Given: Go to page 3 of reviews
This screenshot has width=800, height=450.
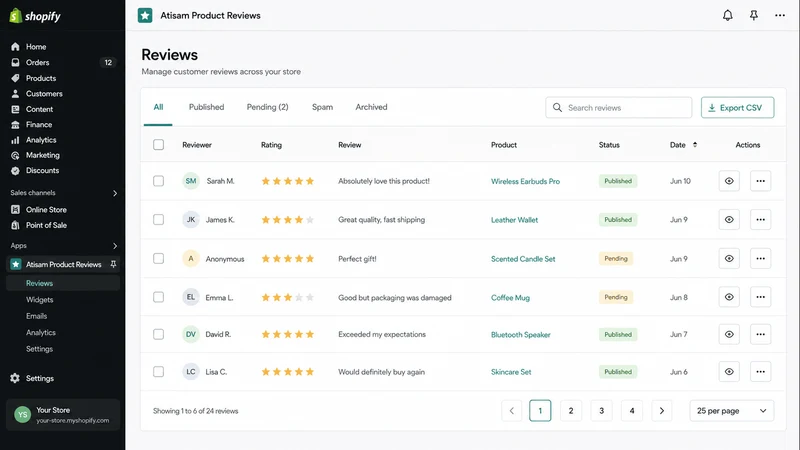Looking at the screenshot, I should (602, 411).
